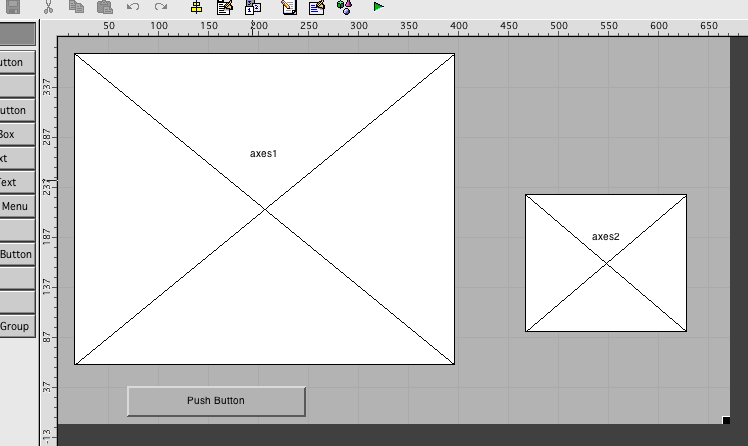Open the Menu Editor
This screenshot has height=446, width=748.
coord(225,7)
